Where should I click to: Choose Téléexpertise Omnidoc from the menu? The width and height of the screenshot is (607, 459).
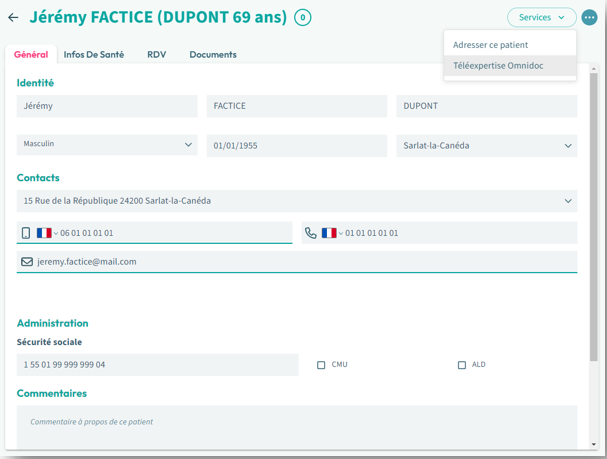coord(498,66)
